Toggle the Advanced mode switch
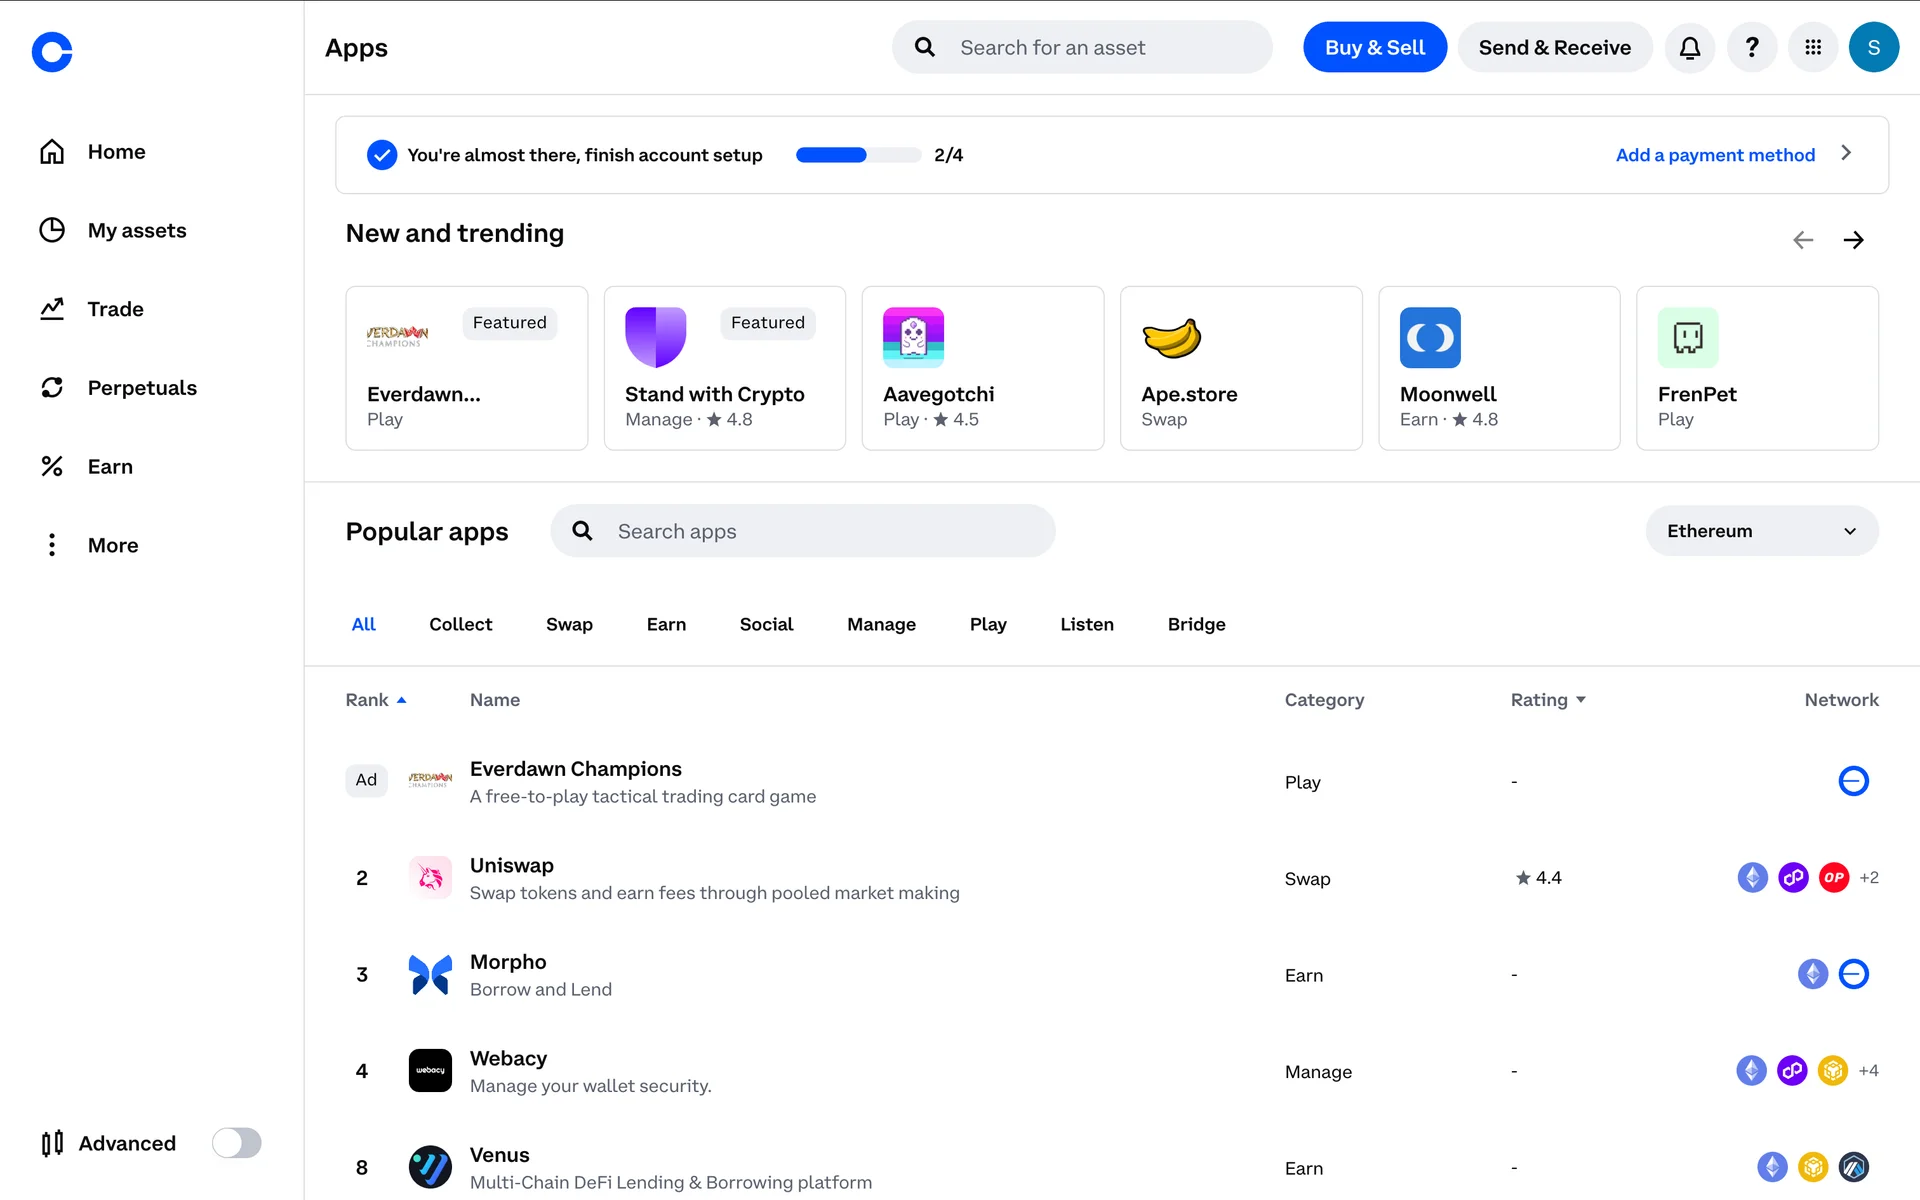The height and width of the screenshot is (1200, 1920). point(237,1143)
